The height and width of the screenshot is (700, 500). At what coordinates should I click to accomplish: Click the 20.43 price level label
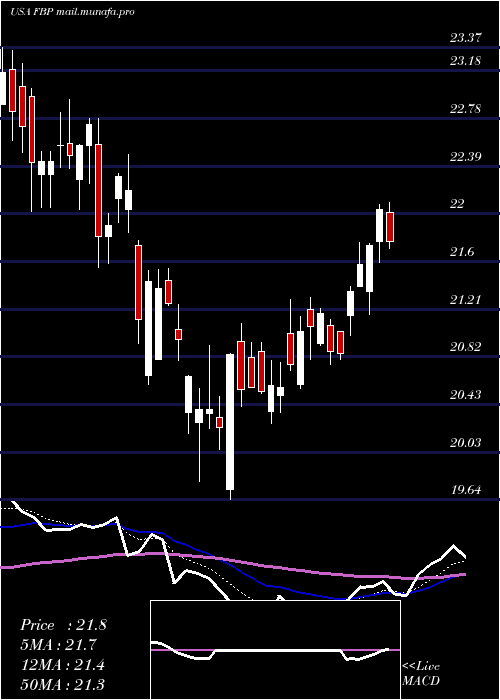tap(466, 395)
